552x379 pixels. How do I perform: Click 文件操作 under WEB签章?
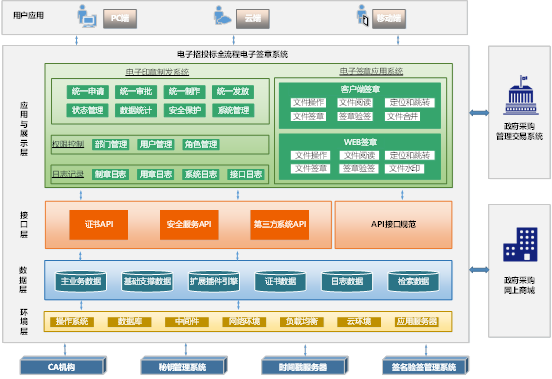click(310, 156)
